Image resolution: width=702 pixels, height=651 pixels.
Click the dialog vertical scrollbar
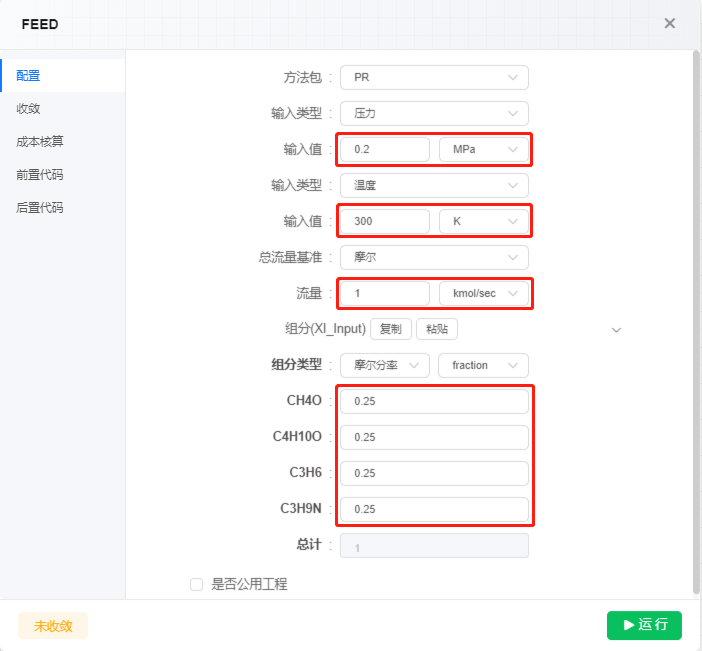pos(696,322)
